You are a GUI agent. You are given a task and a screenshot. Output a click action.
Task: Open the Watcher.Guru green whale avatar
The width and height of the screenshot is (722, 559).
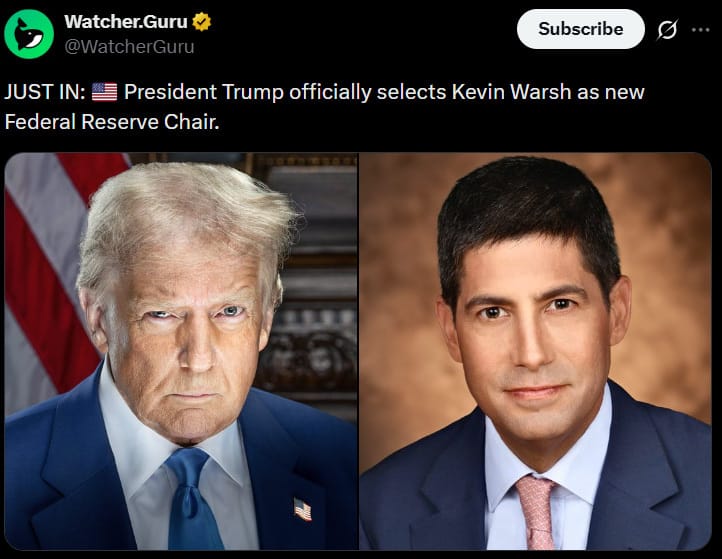coord(29,34)
